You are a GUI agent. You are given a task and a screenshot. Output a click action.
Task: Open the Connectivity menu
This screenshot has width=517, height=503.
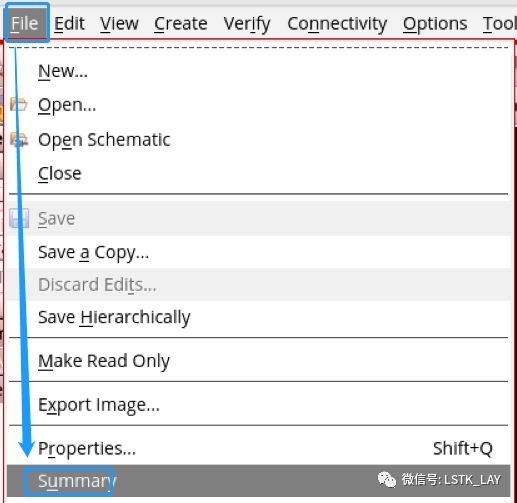[x=337, y=23]
